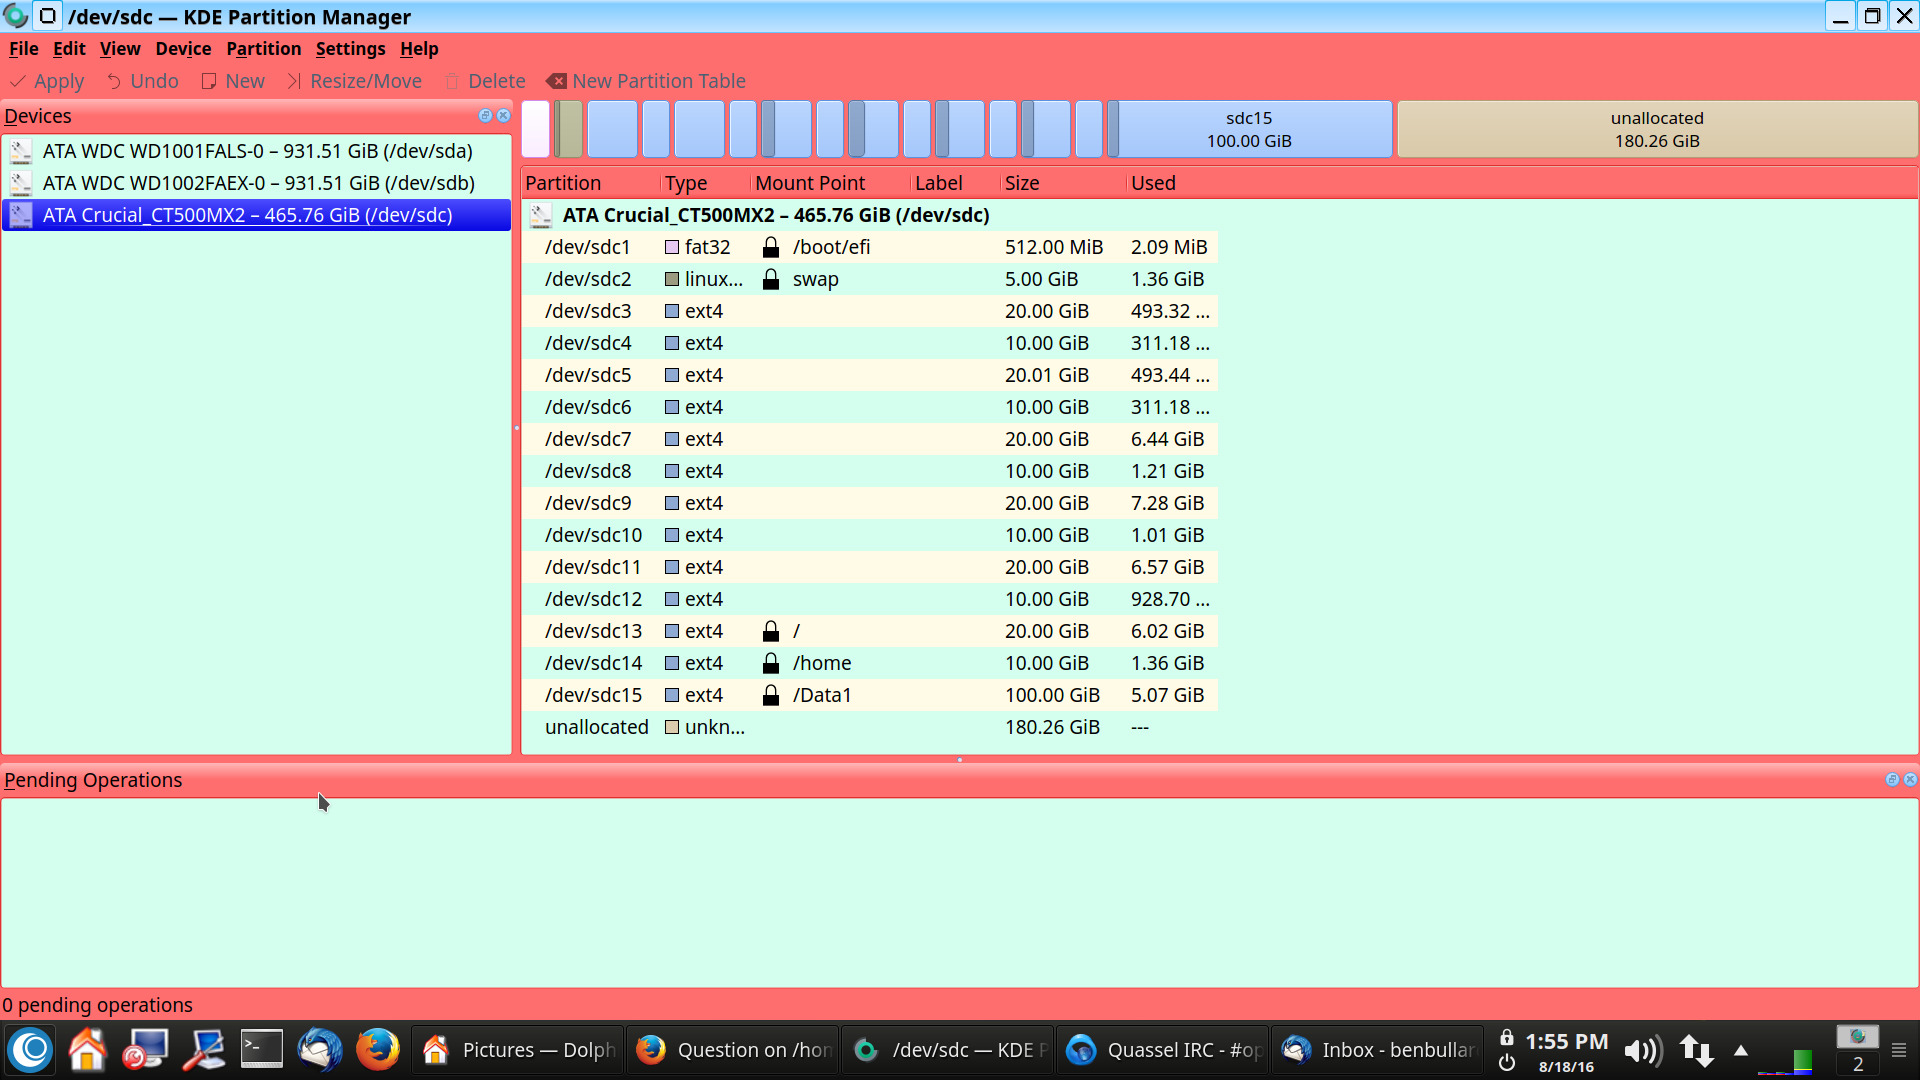This screenshot has height=1080, width=1920.
Task: Open the Device menu
Action: [x=183, y=49]
